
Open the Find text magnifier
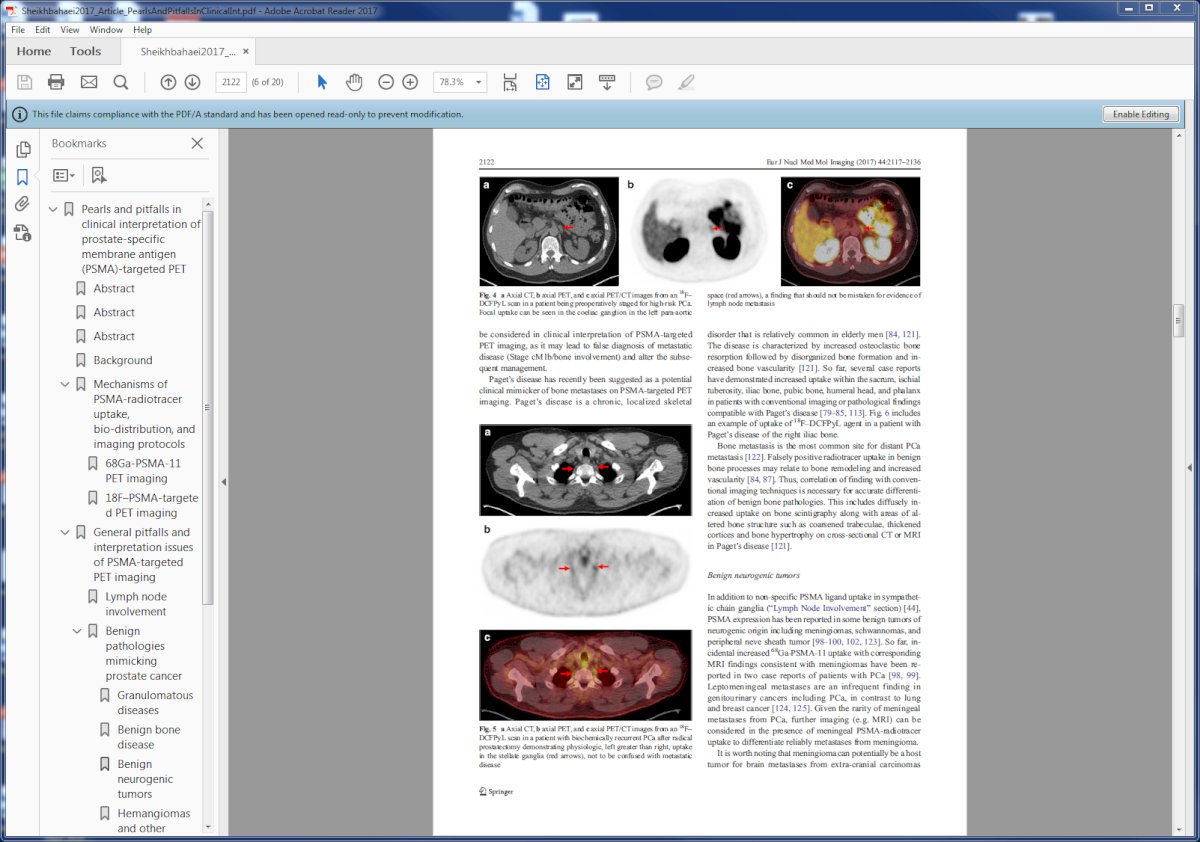click(x=121, y=82)
